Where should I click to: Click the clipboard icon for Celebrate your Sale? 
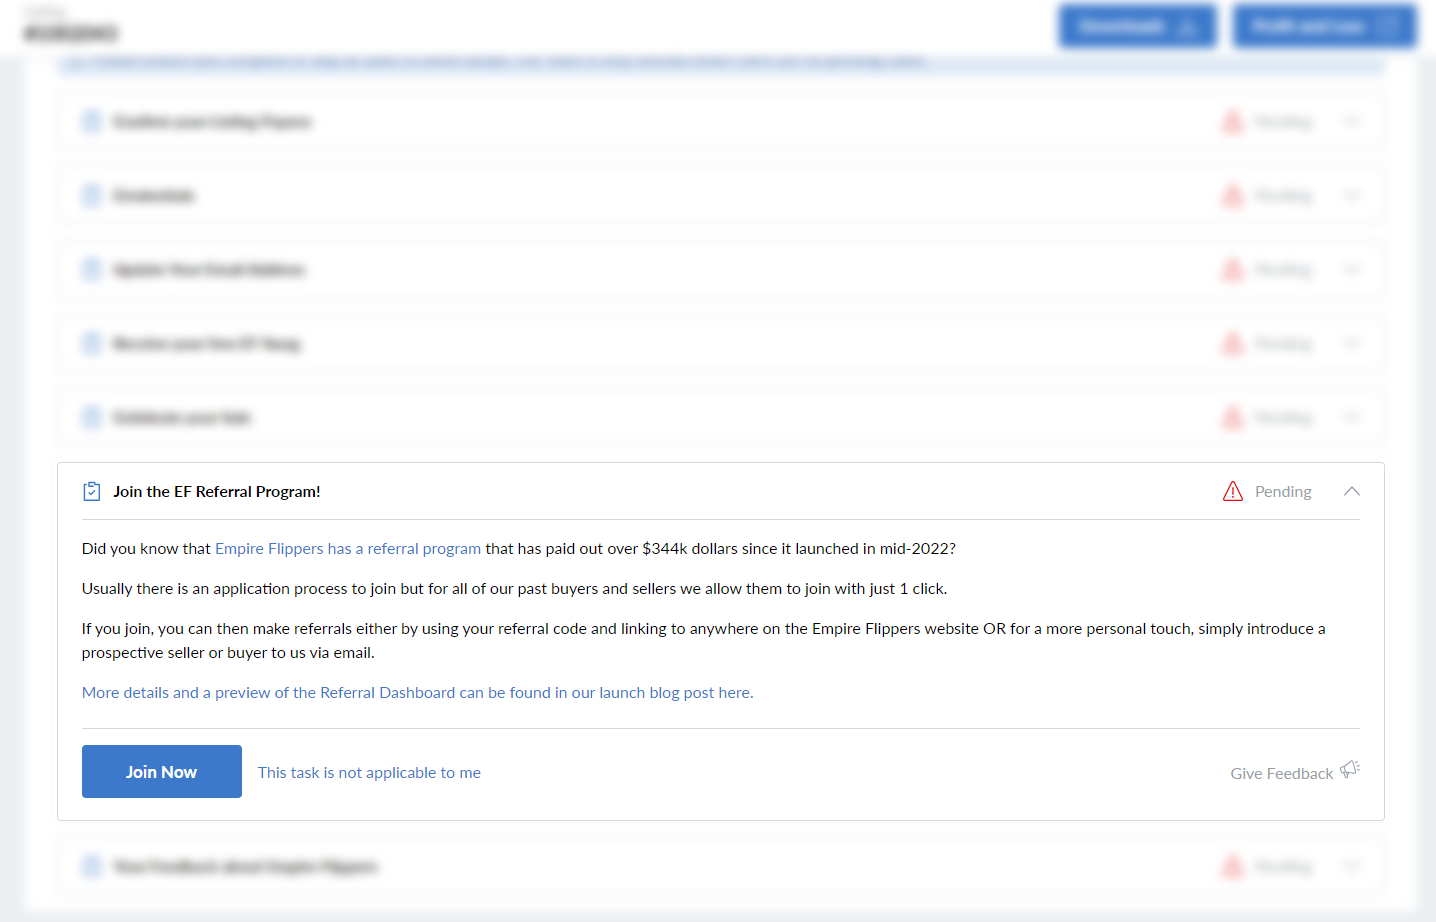coord(92,418)
